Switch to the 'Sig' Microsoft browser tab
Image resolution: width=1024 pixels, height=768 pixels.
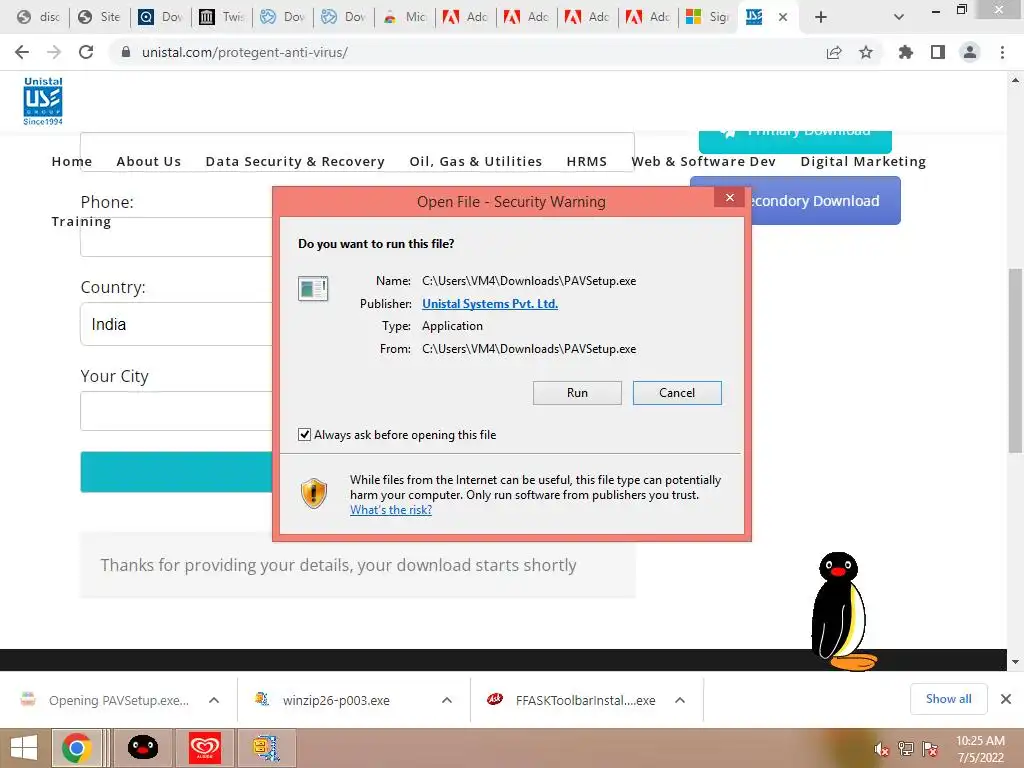(709, 17)
